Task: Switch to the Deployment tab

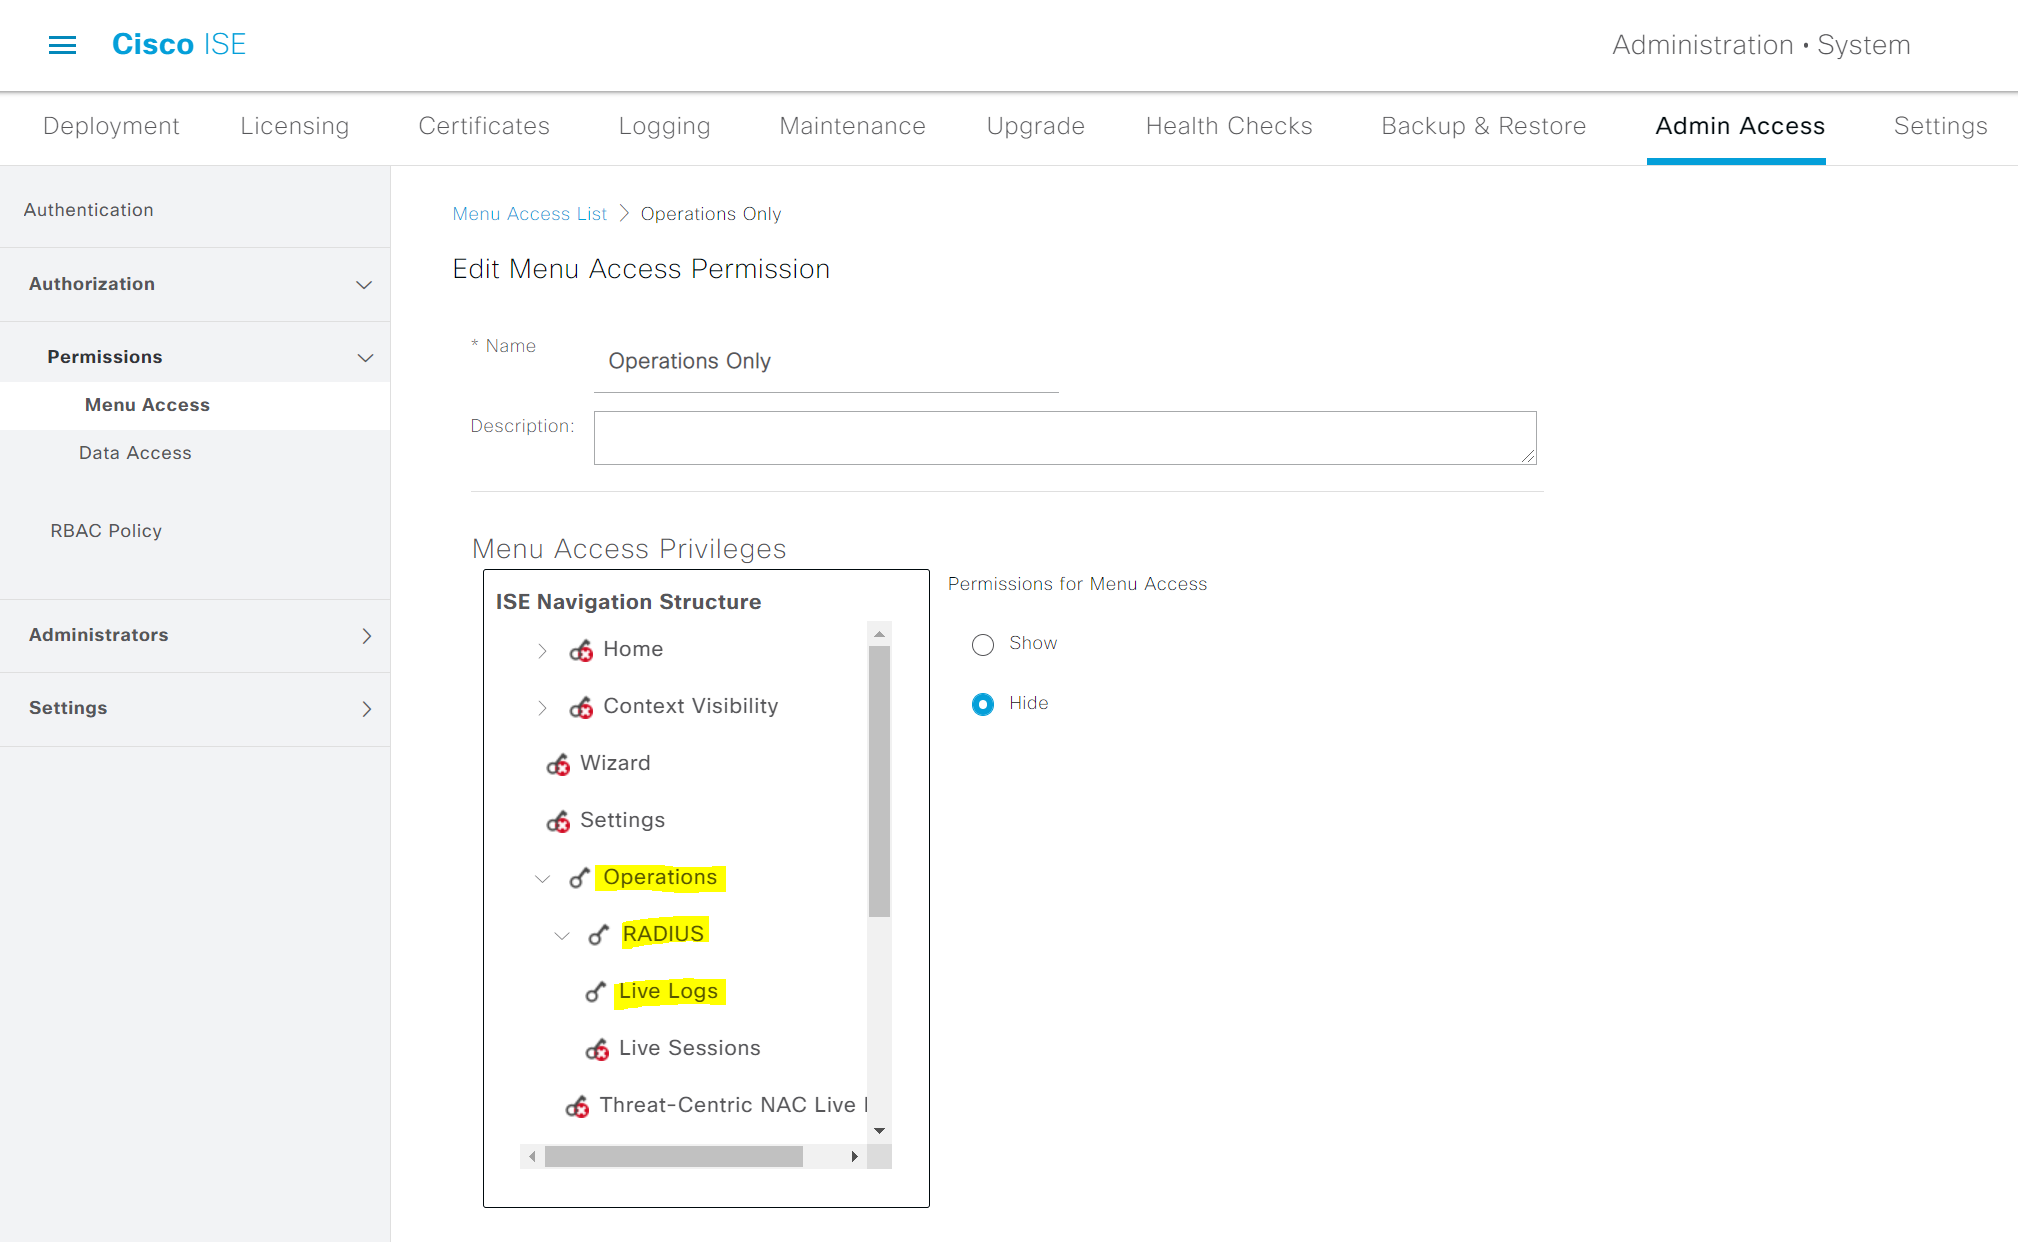Action: 111,126
